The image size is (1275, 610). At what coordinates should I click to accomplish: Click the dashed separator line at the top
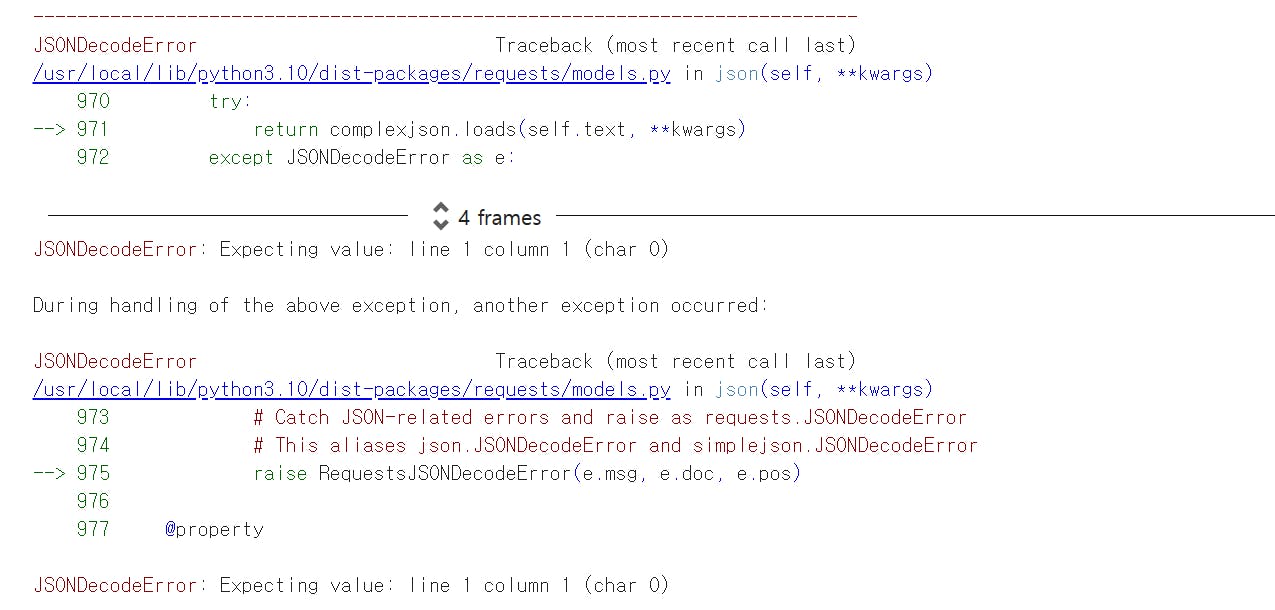click(x=445, y=16)
